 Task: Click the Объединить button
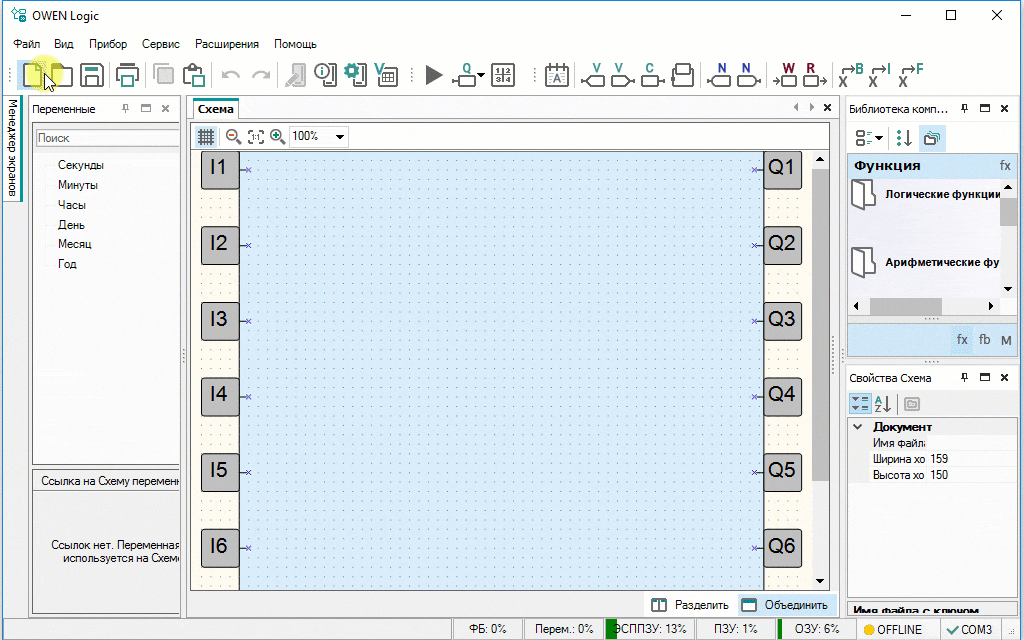pos(785,605)
